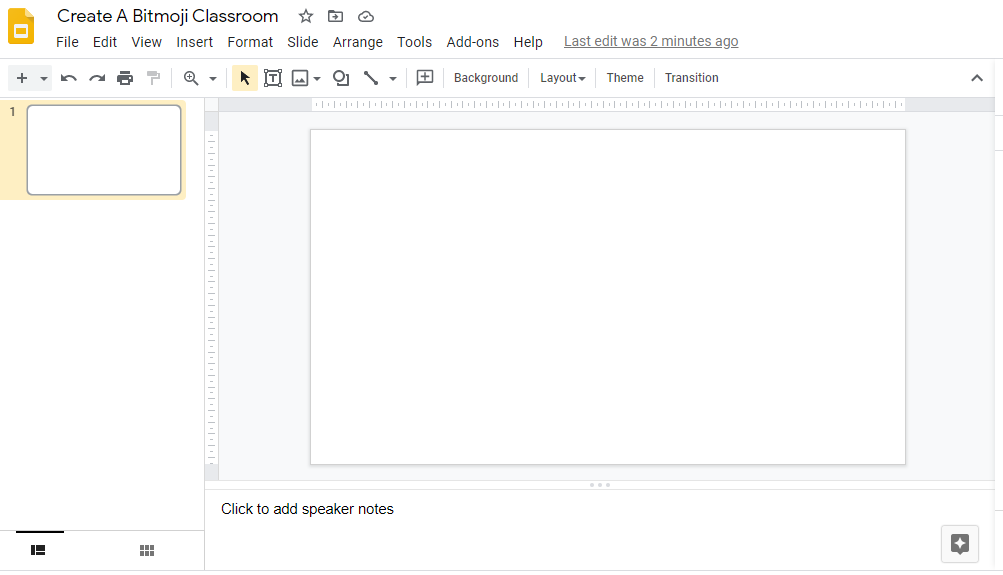The height and width of the screenshot is (575, 1003).
Task: Switch to filmstrip view
Action: tap(39, 550)
